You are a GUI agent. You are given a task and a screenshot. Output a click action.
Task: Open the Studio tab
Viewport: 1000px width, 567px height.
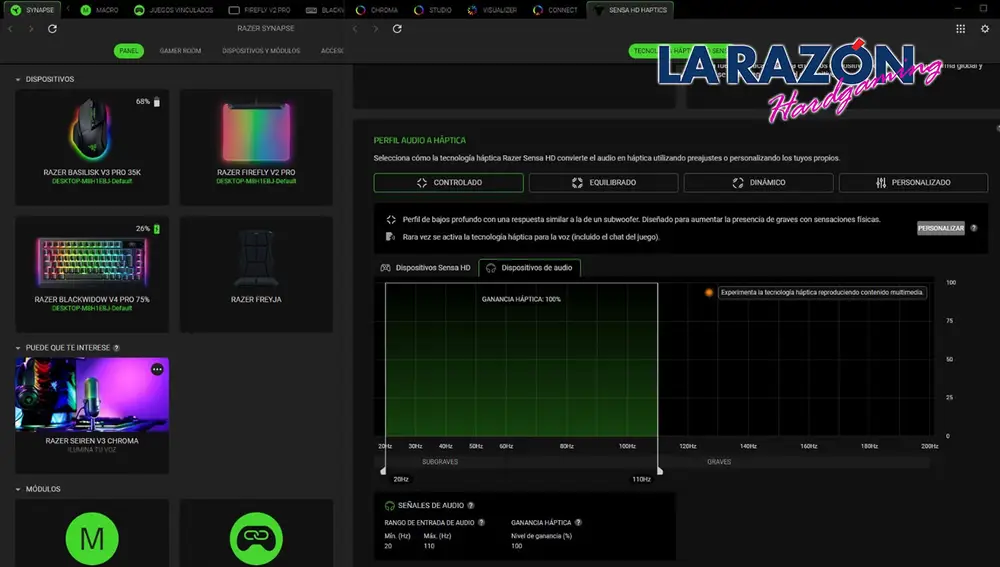point(432,10)
